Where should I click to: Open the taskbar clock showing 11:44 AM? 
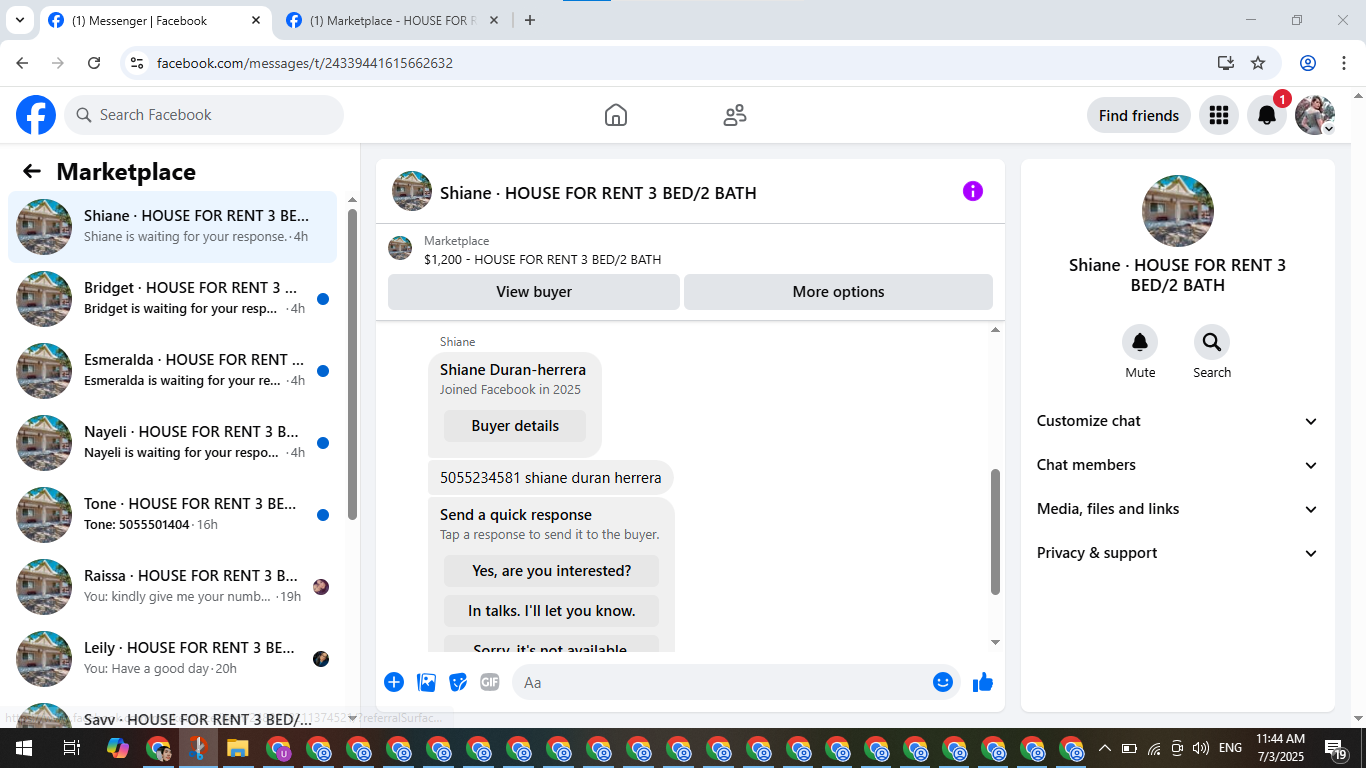(x=1280, y=748)
